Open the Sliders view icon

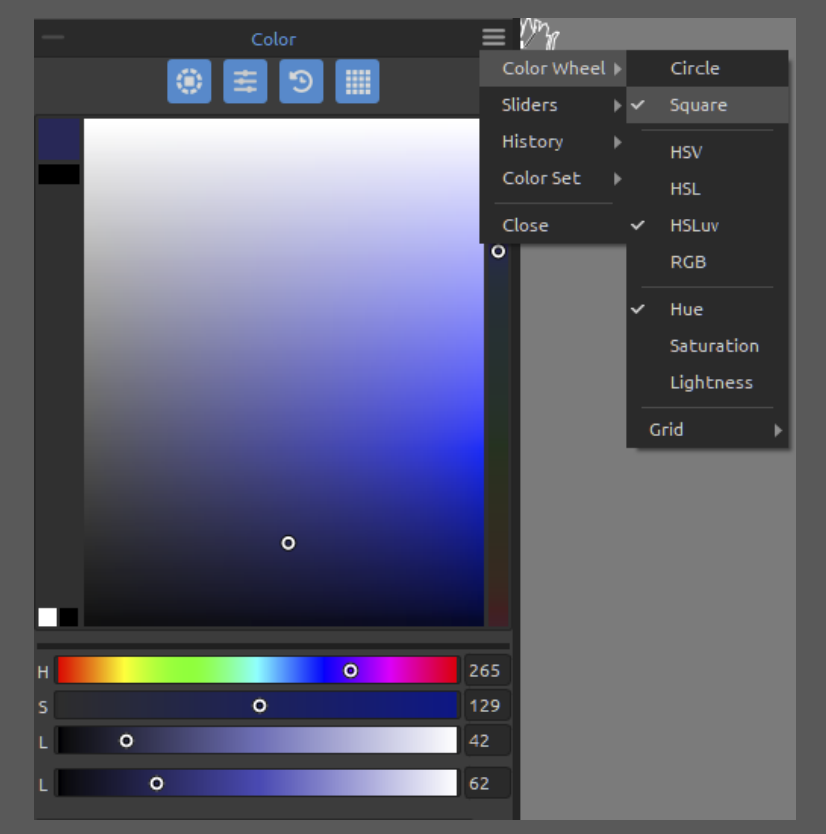pyautogui.click(x=245, y=82)
